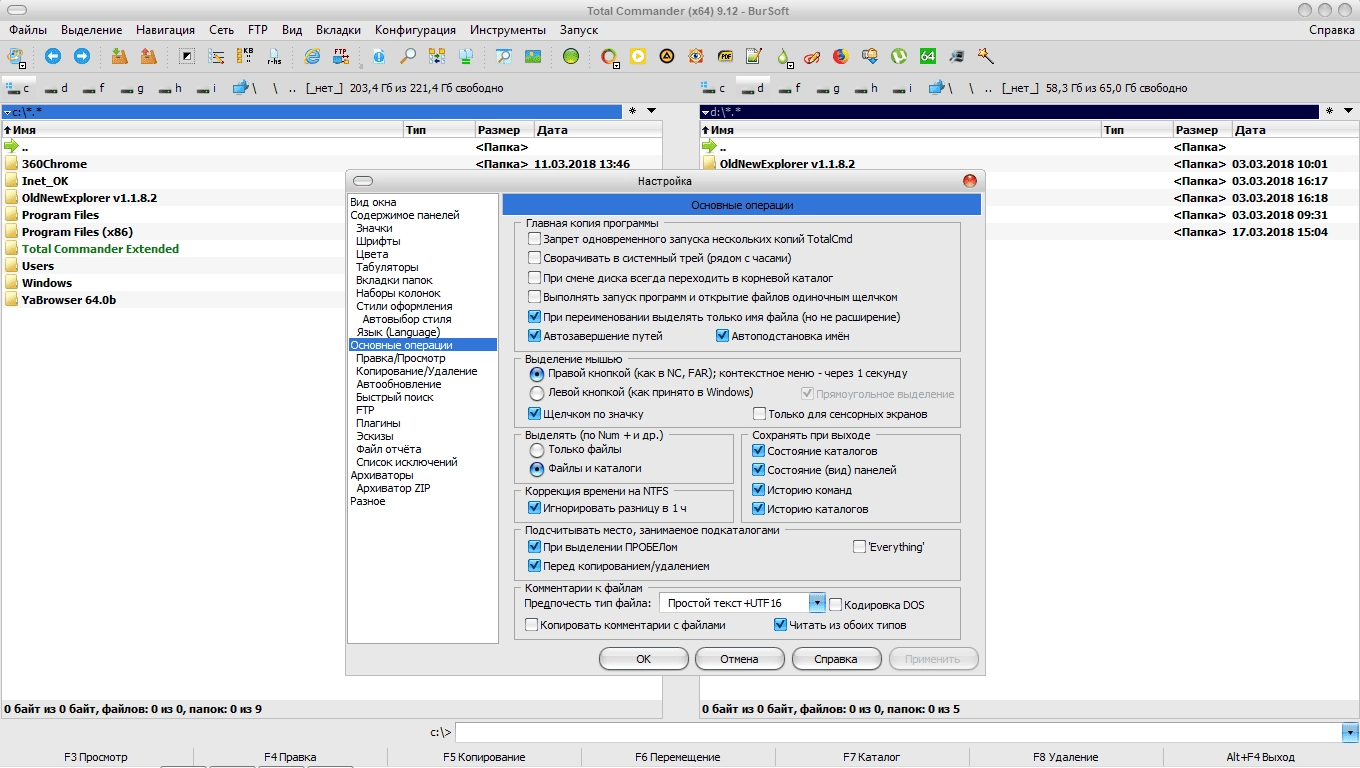
Task: Open left panel directory history arrow
Action: (x=651, y=111)
